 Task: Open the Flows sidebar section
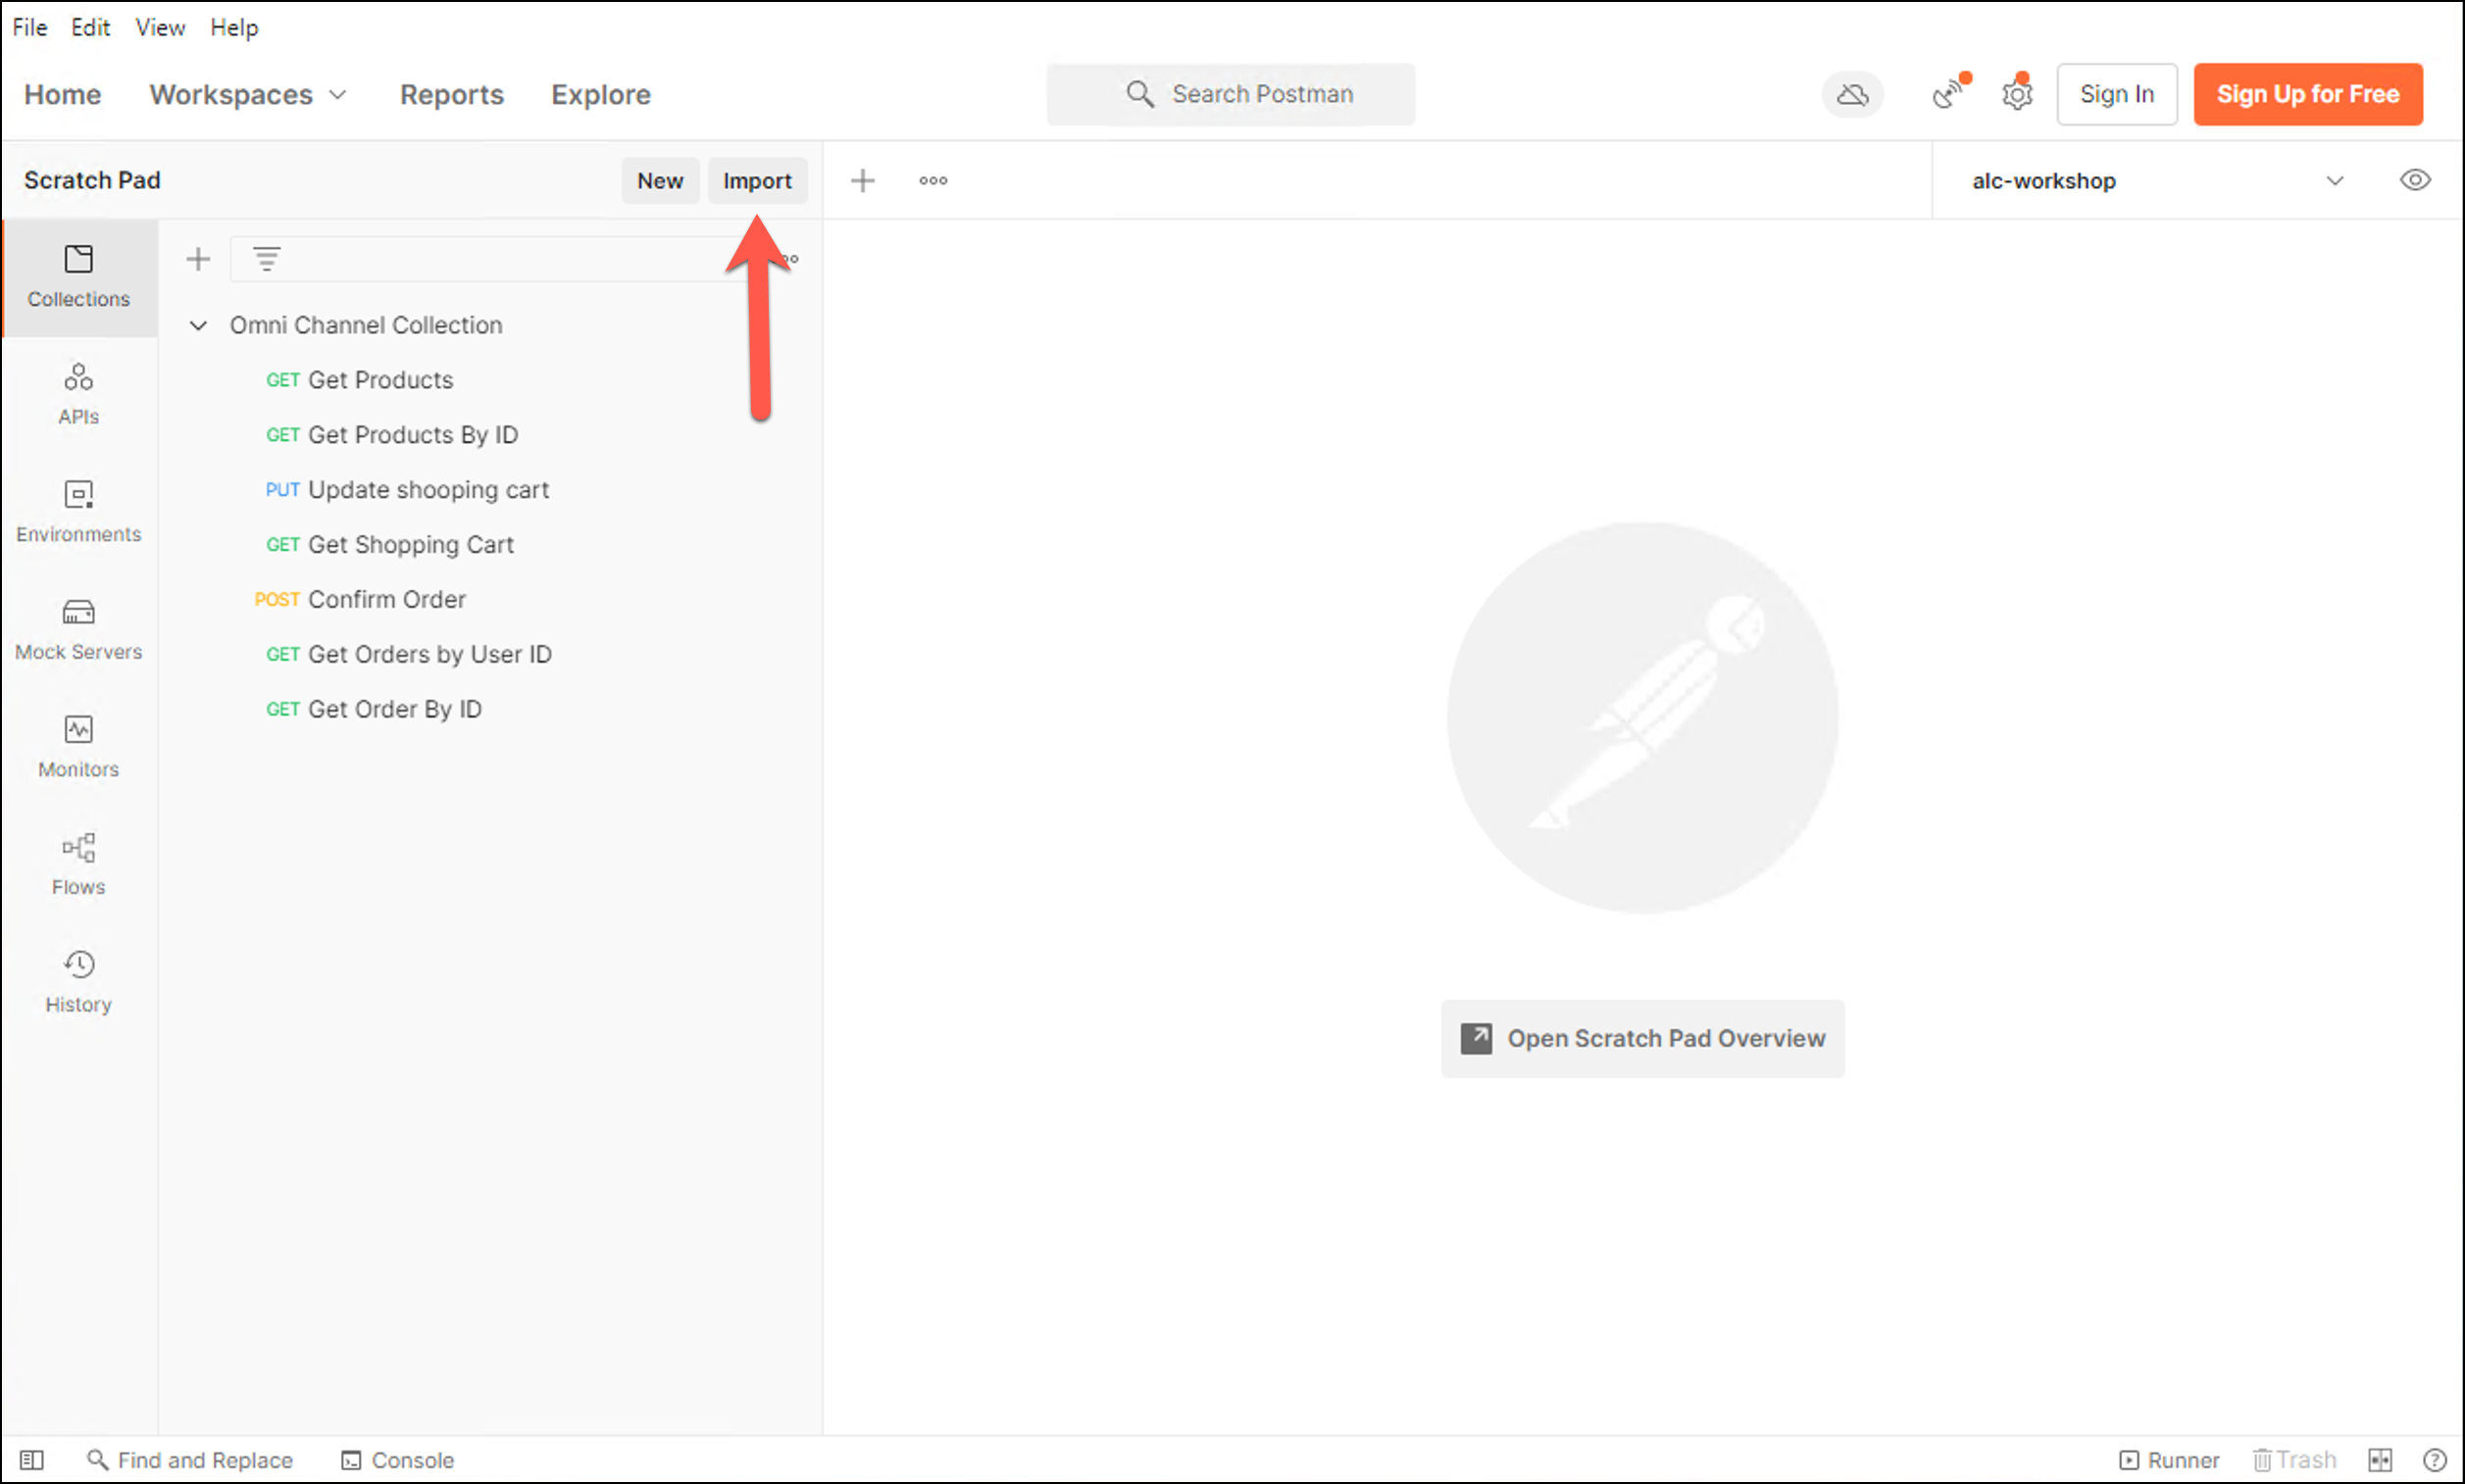coord(78,864)
